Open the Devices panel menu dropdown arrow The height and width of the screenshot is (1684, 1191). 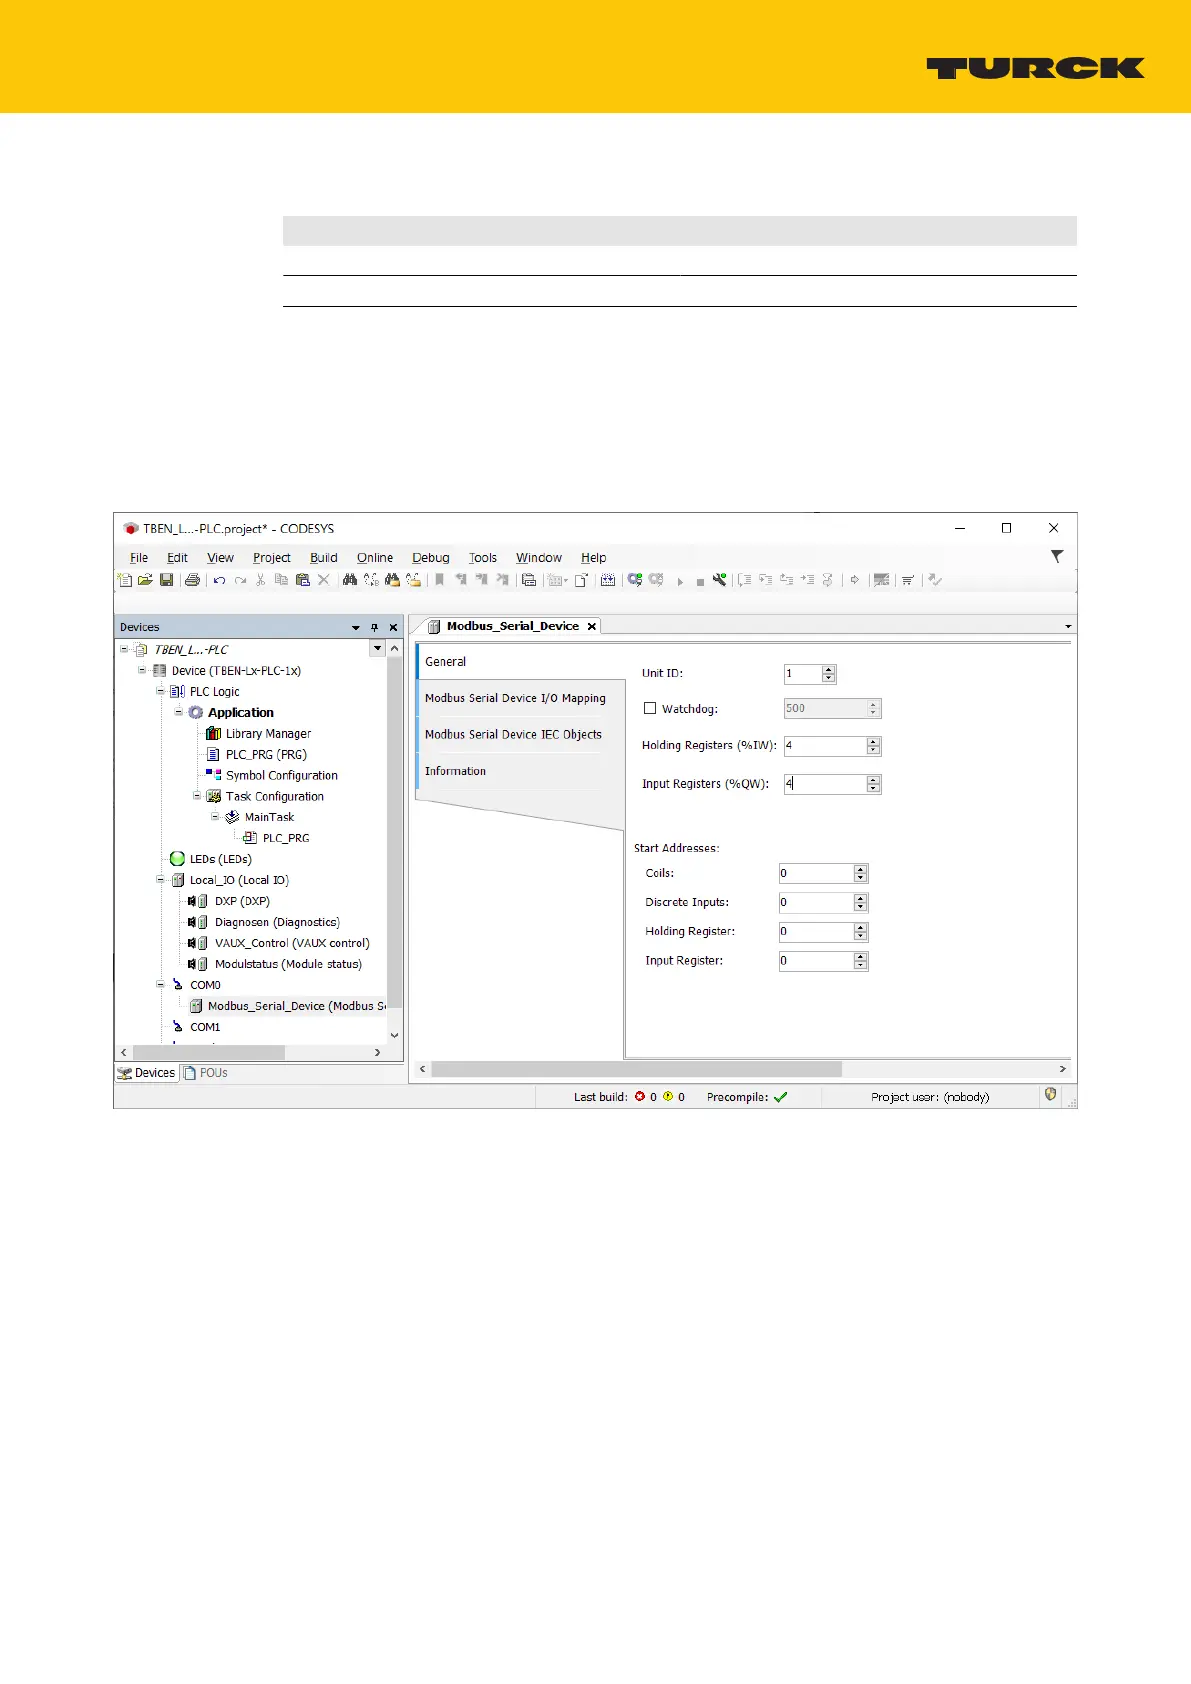[x=355, y=628]
